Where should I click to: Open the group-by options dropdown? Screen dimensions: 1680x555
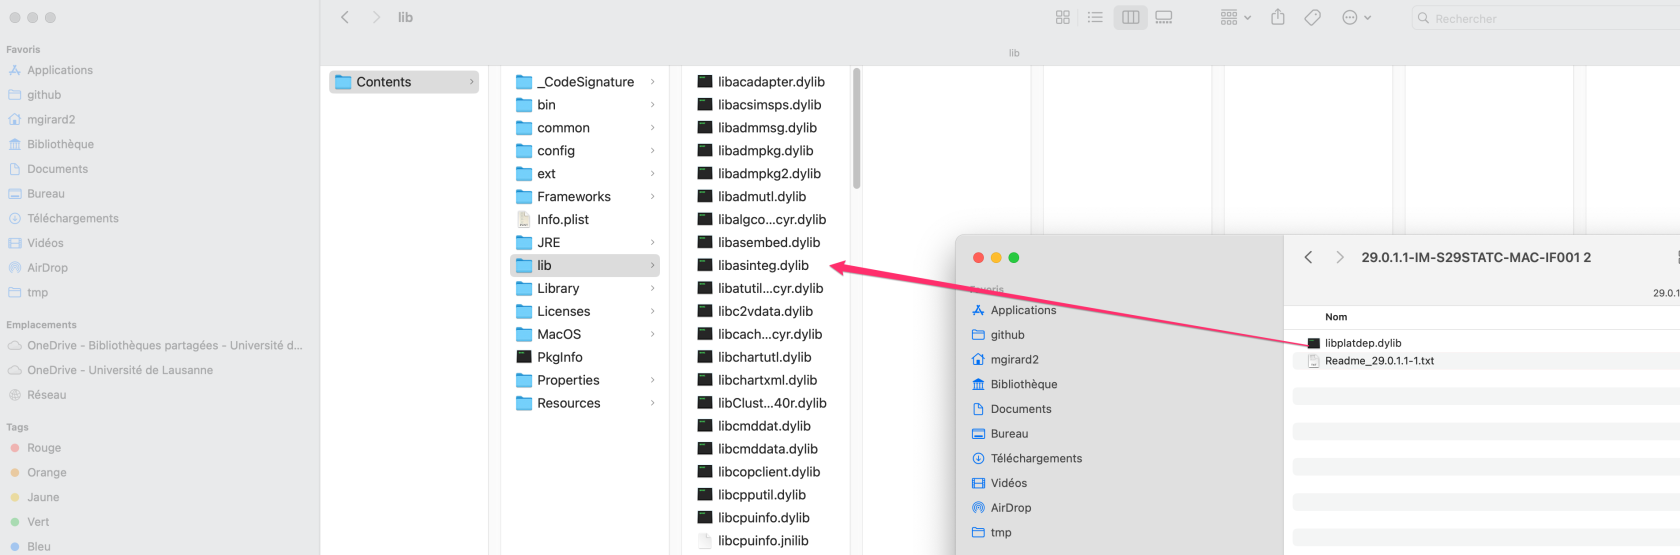(x=1236, y=17)
